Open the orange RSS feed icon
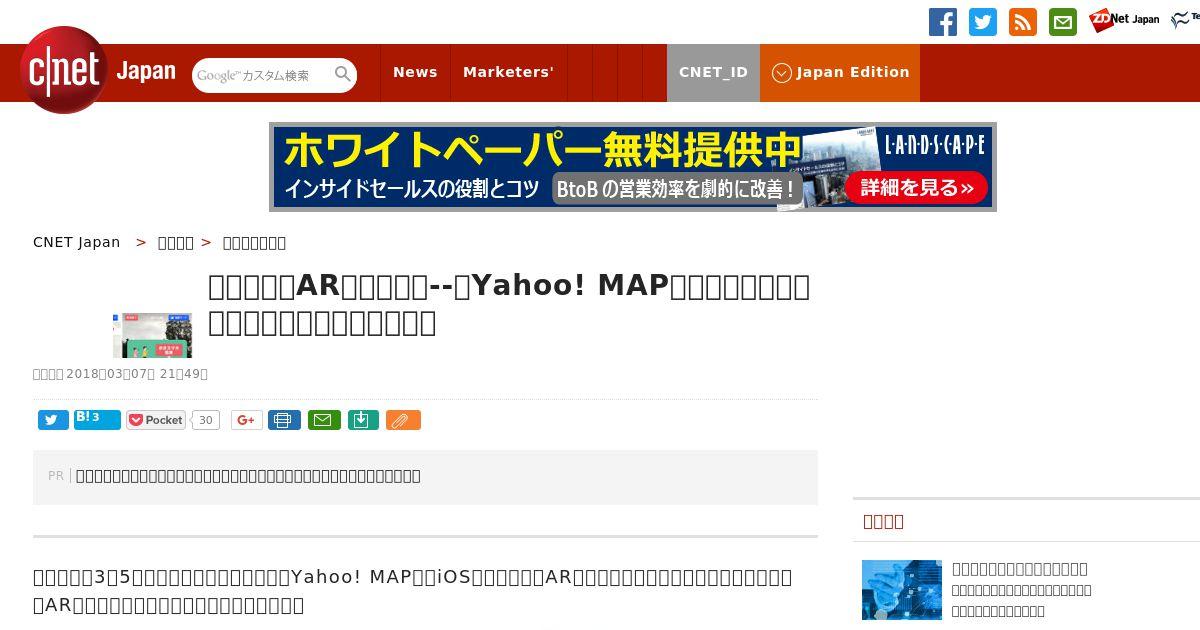 tap(1023, 22)
